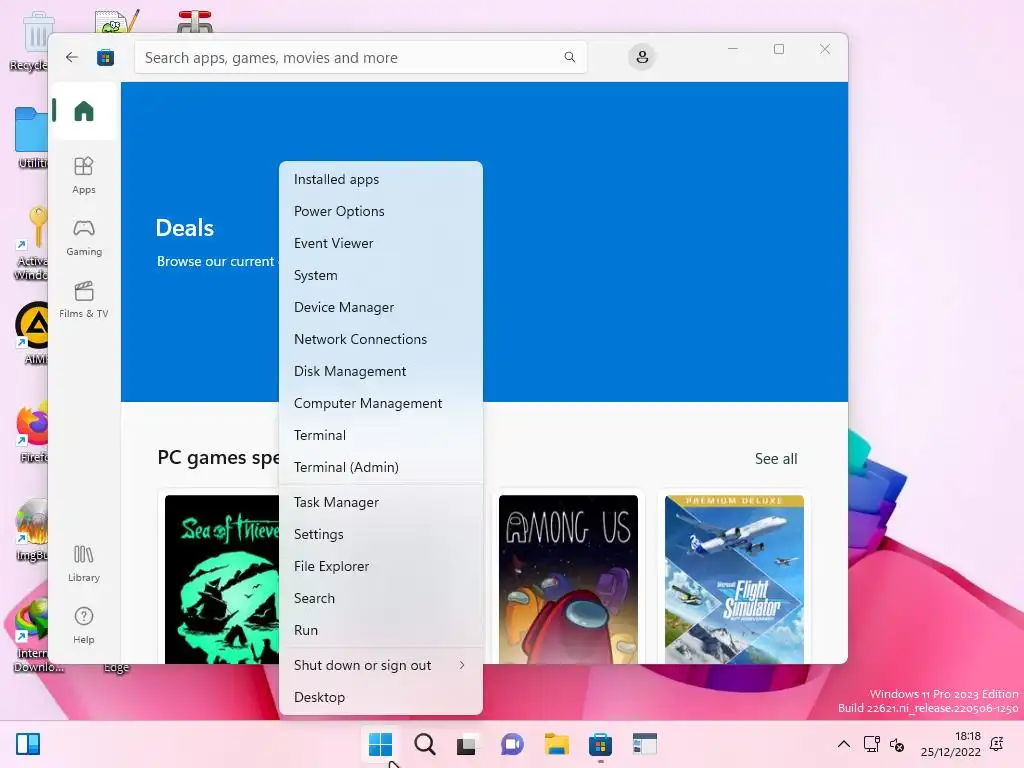Open the notification bell in system tray

[997, 744]
